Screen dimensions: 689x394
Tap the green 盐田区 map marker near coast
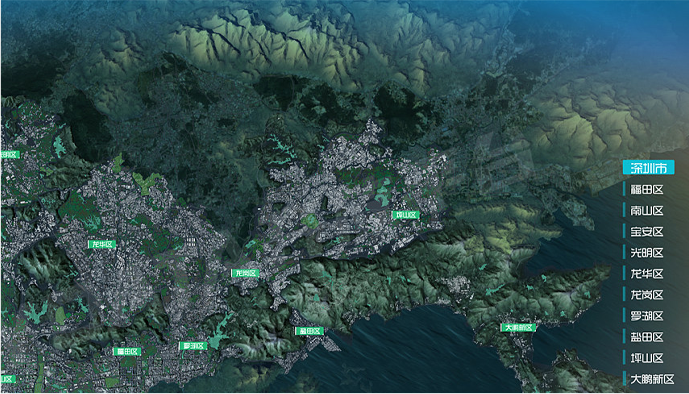click(309, 331)
